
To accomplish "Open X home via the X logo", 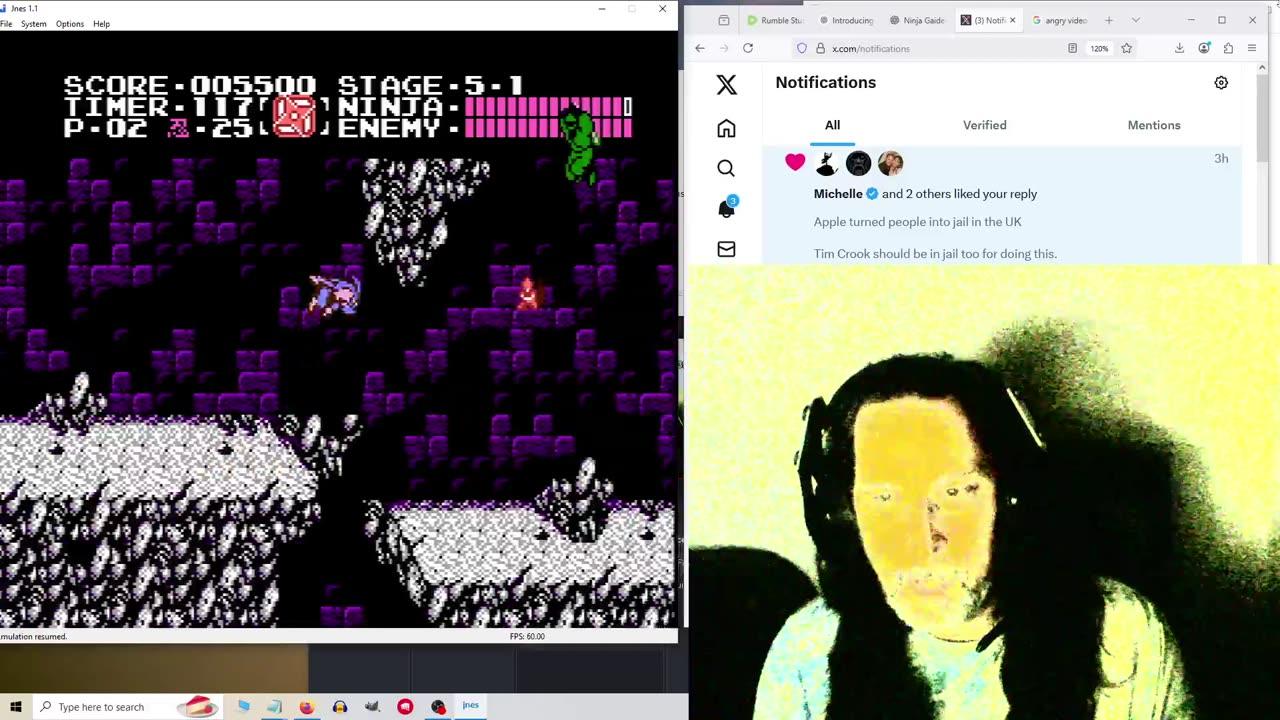I will (727, 85).
